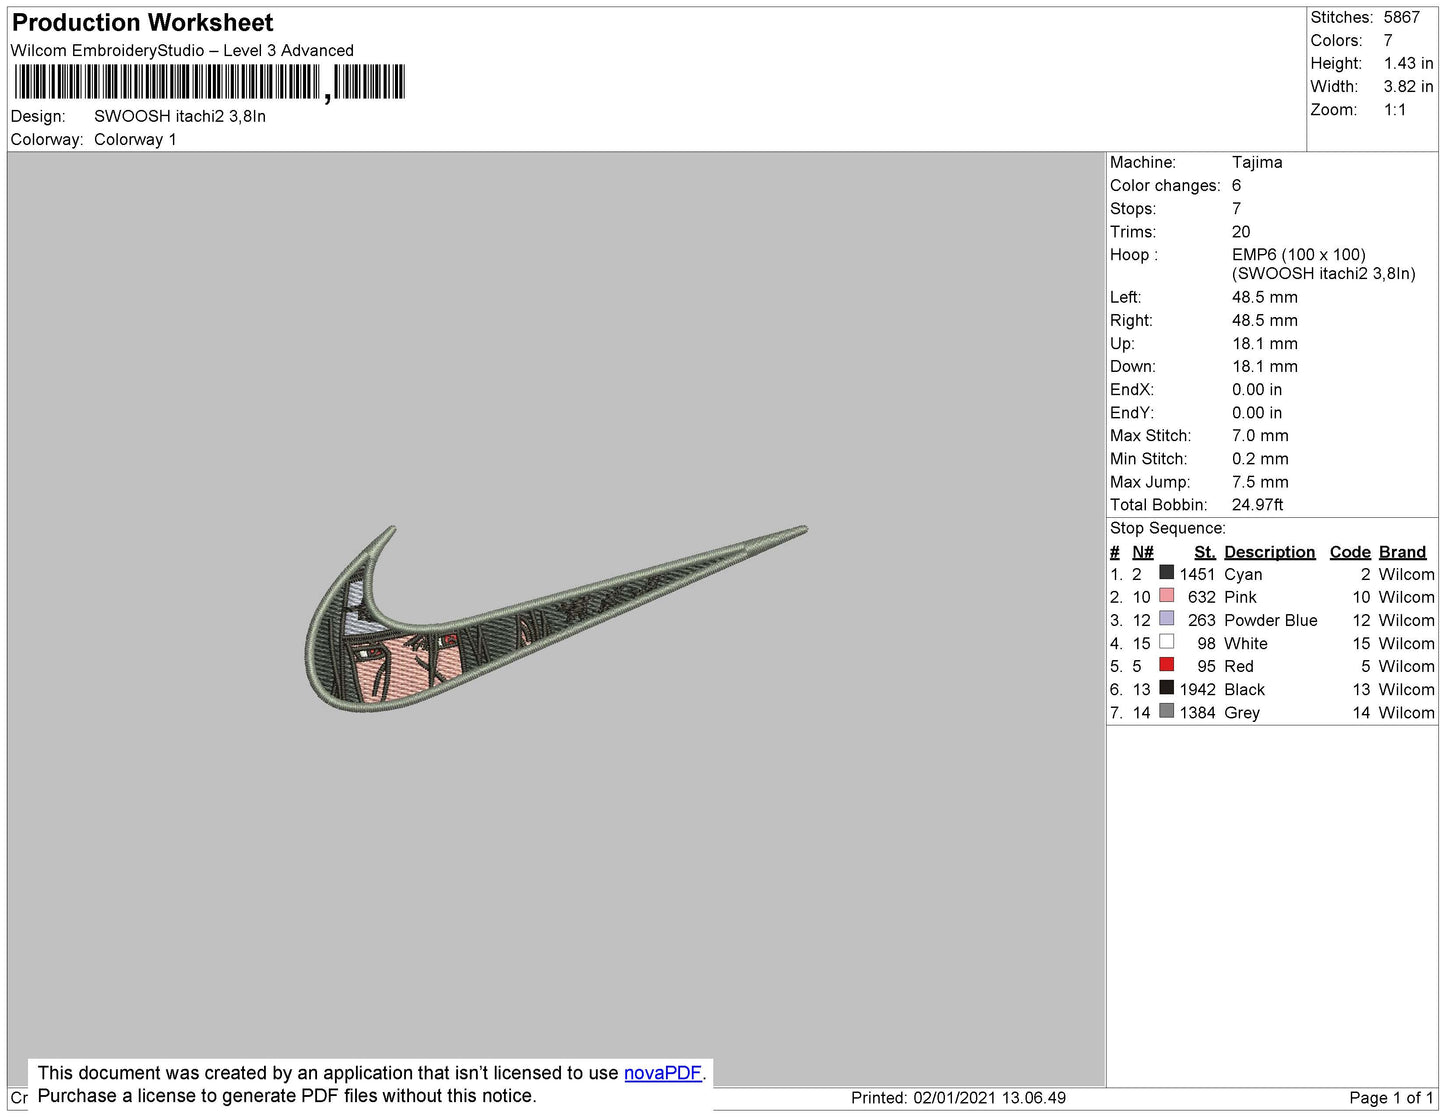Select the Pink thread color swatch
This screenshot has height=1117, width=1445.
(x=1166, y=596)
